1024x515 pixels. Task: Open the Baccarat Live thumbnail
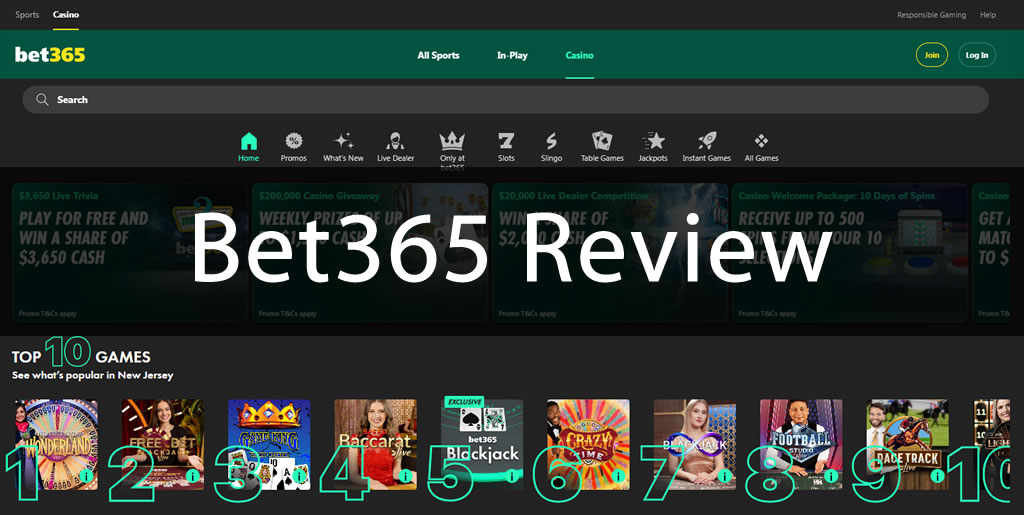click(x=376, y=445)
